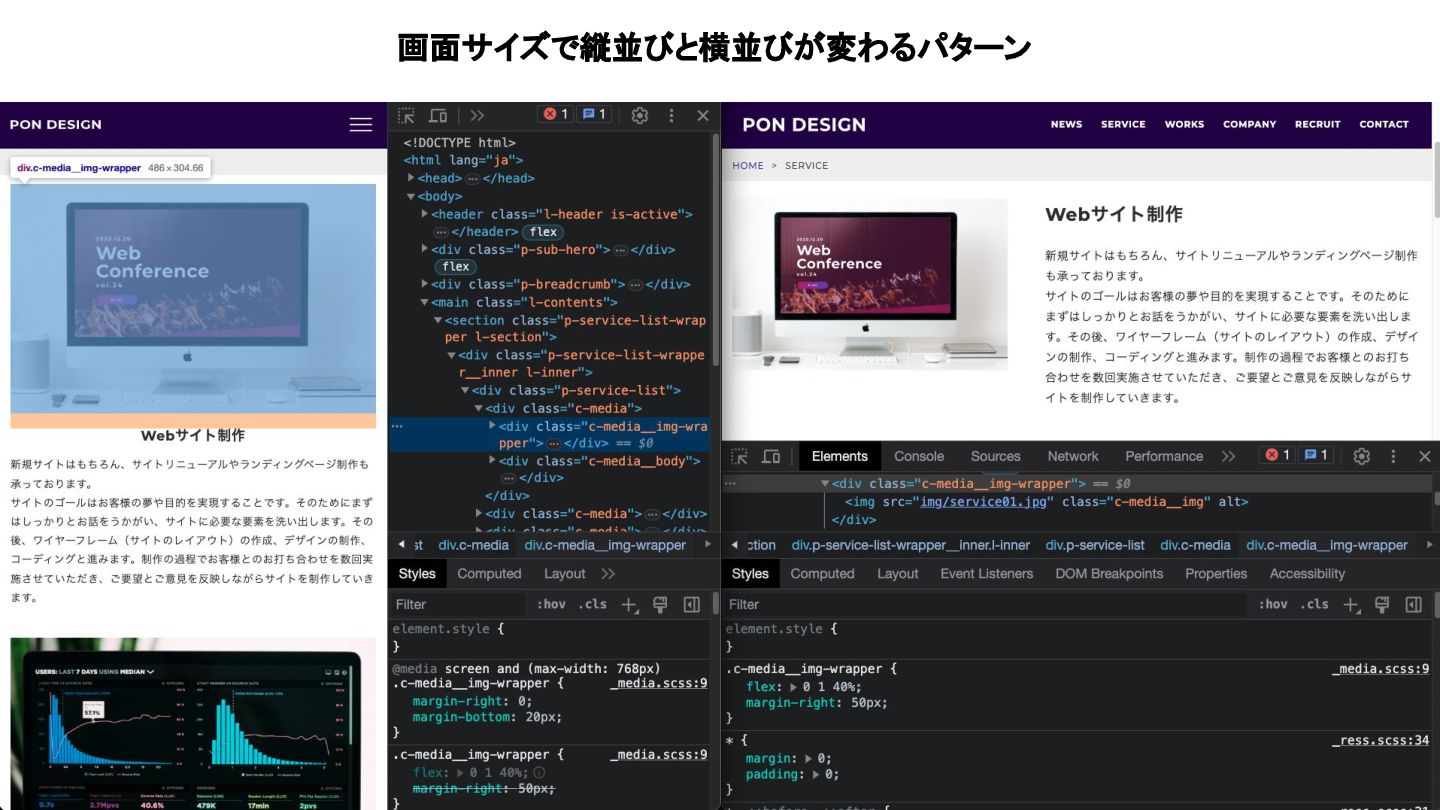Select div.c-media breadcrumb in left DevTools
1440x810 pixels.
[x=474, y=545]
